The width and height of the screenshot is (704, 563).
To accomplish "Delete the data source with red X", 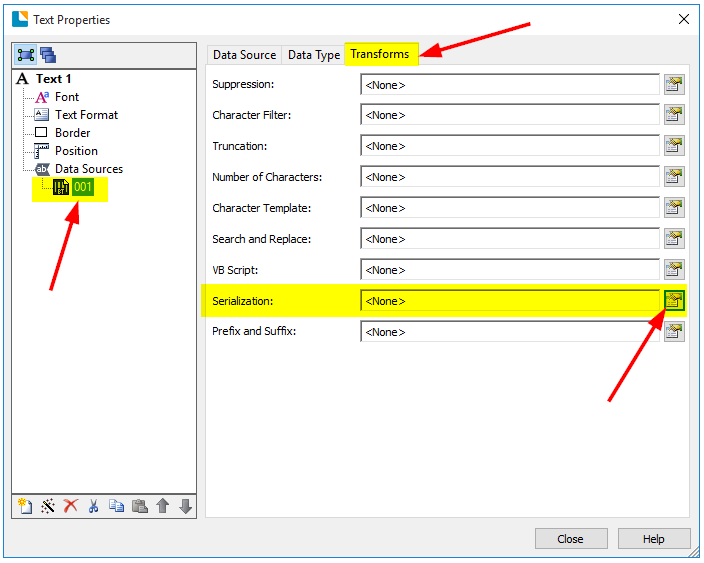I will point(70,506).
